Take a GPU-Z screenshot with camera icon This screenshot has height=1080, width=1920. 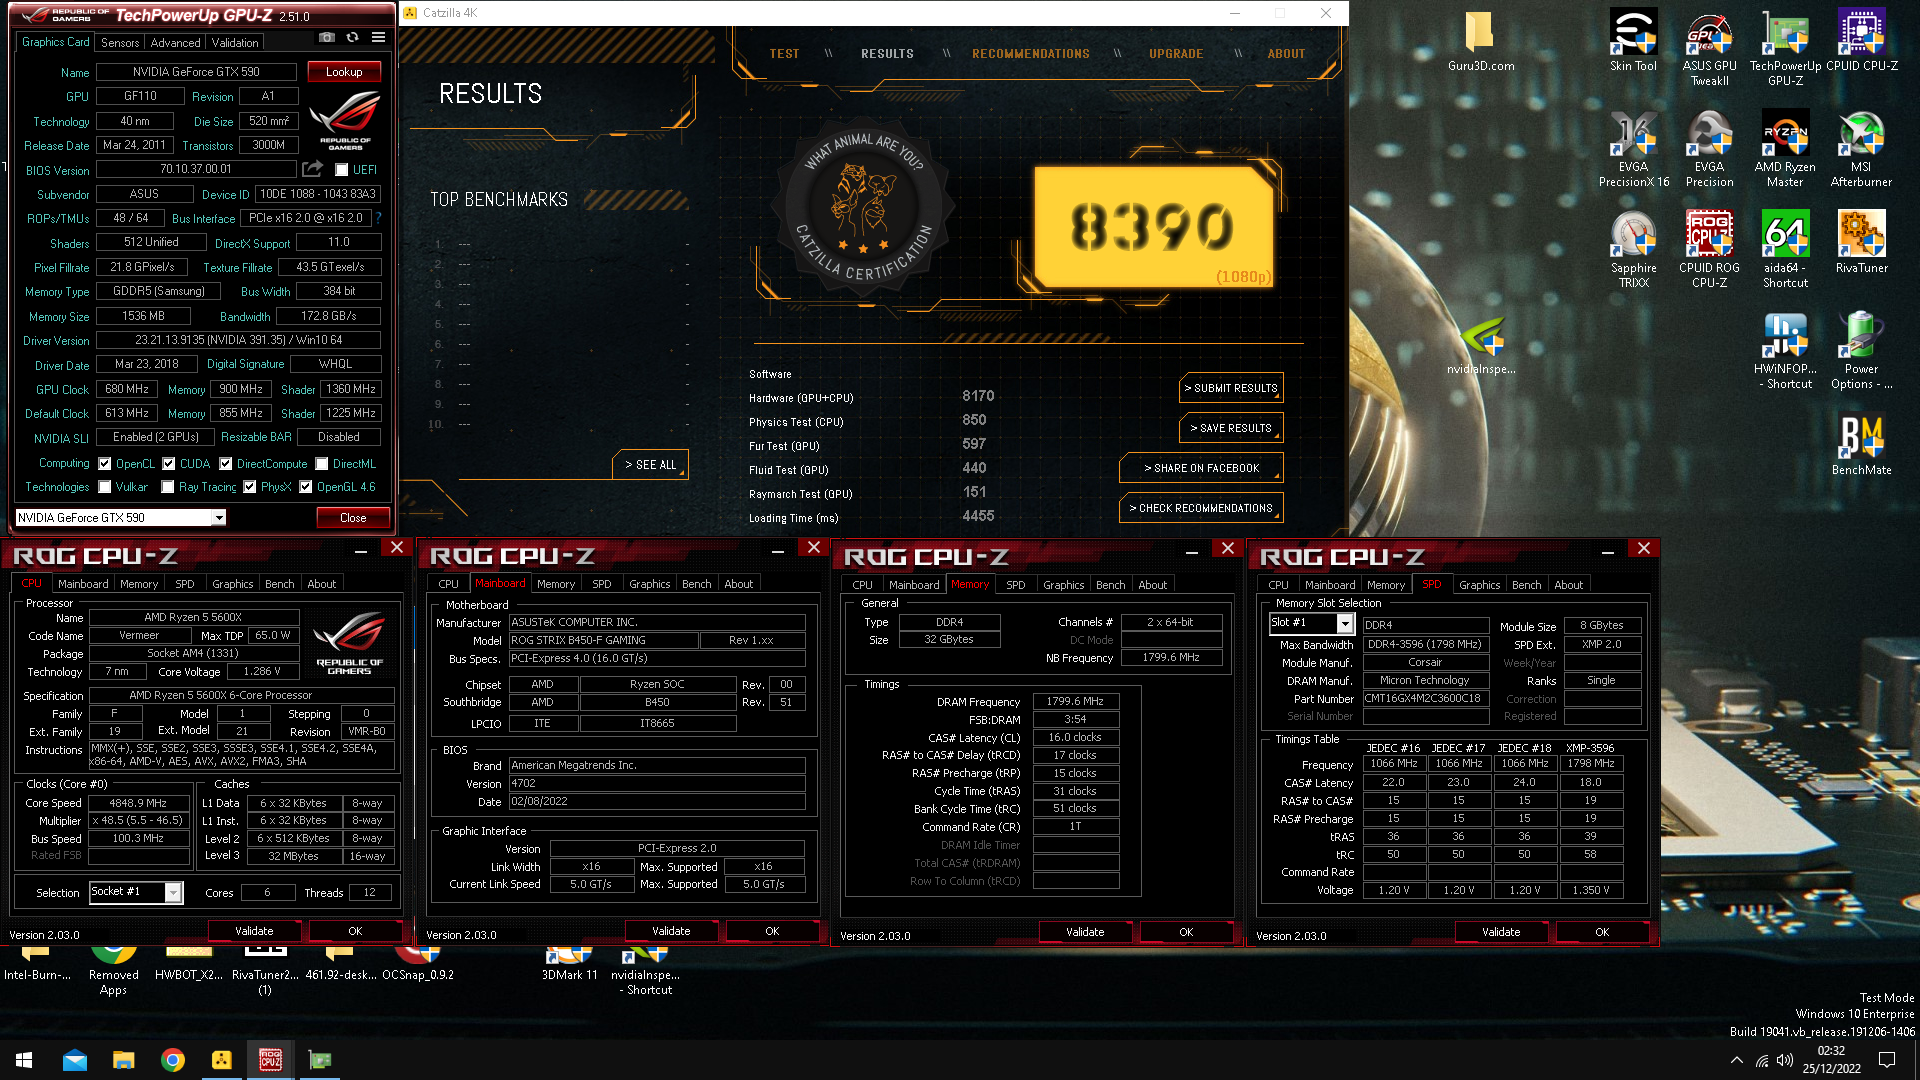(x=327, y=37)
